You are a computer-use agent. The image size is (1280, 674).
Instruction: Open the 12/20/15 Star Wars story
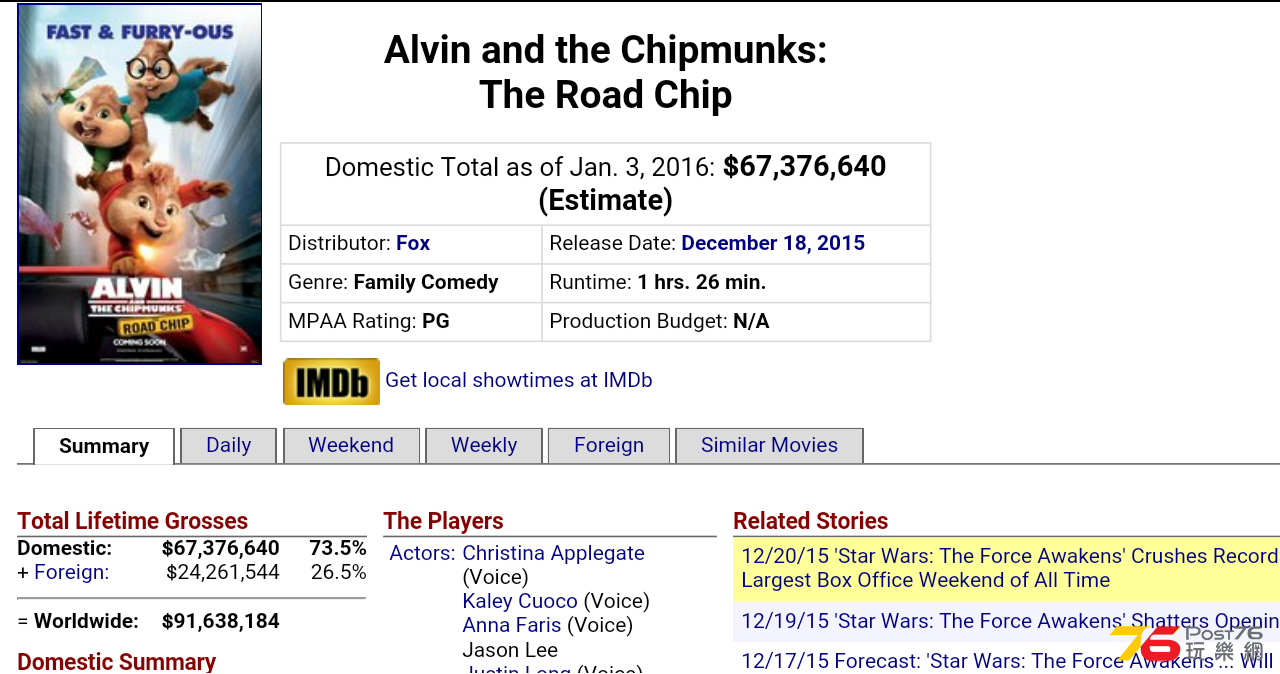point(1010,568)
